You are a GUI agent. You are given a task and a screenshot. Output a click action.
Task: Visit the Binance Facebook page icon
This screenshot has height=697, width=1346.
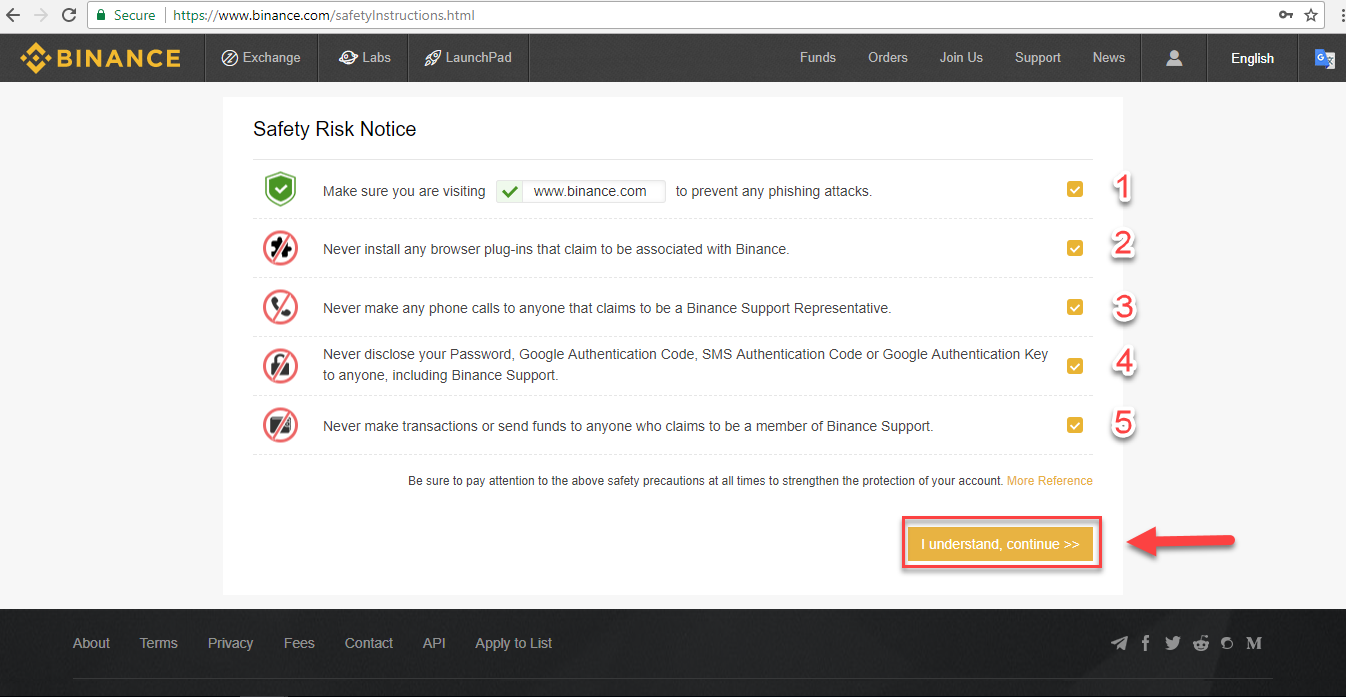tap(1146, 643)
